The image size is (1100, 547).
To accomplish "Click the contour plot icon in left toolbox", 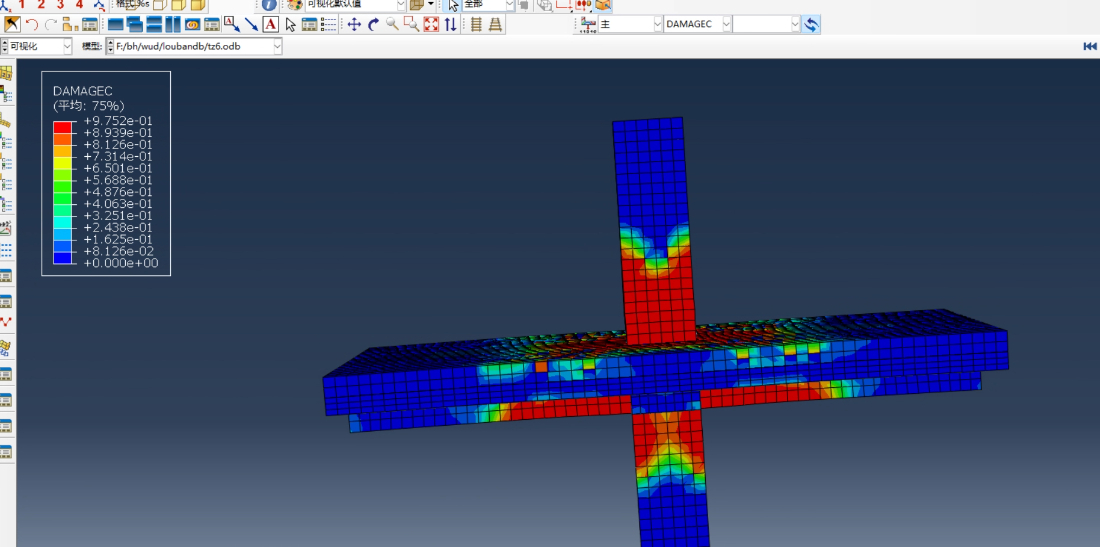I will tap(6, 93).
